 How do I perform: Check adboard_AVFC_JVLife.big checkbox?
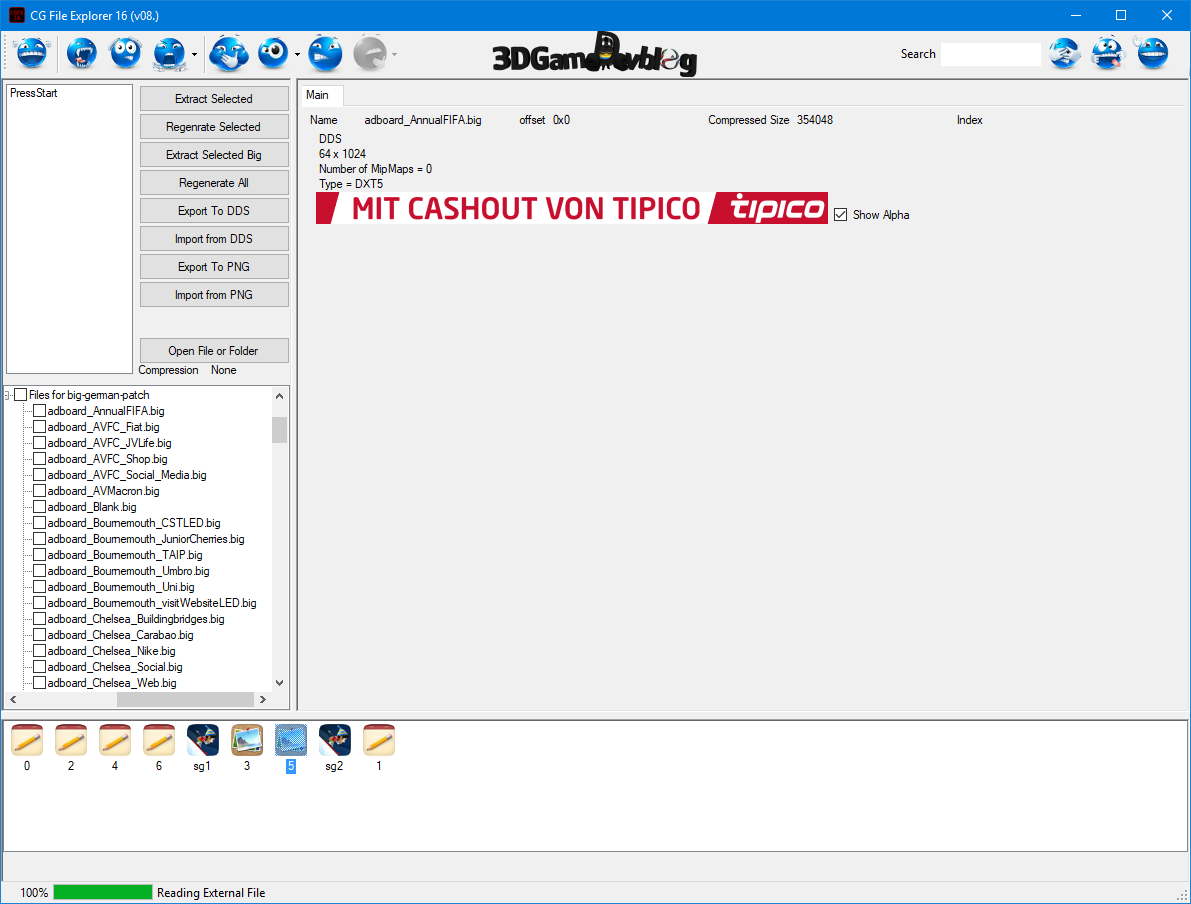[x=39, y=443]
